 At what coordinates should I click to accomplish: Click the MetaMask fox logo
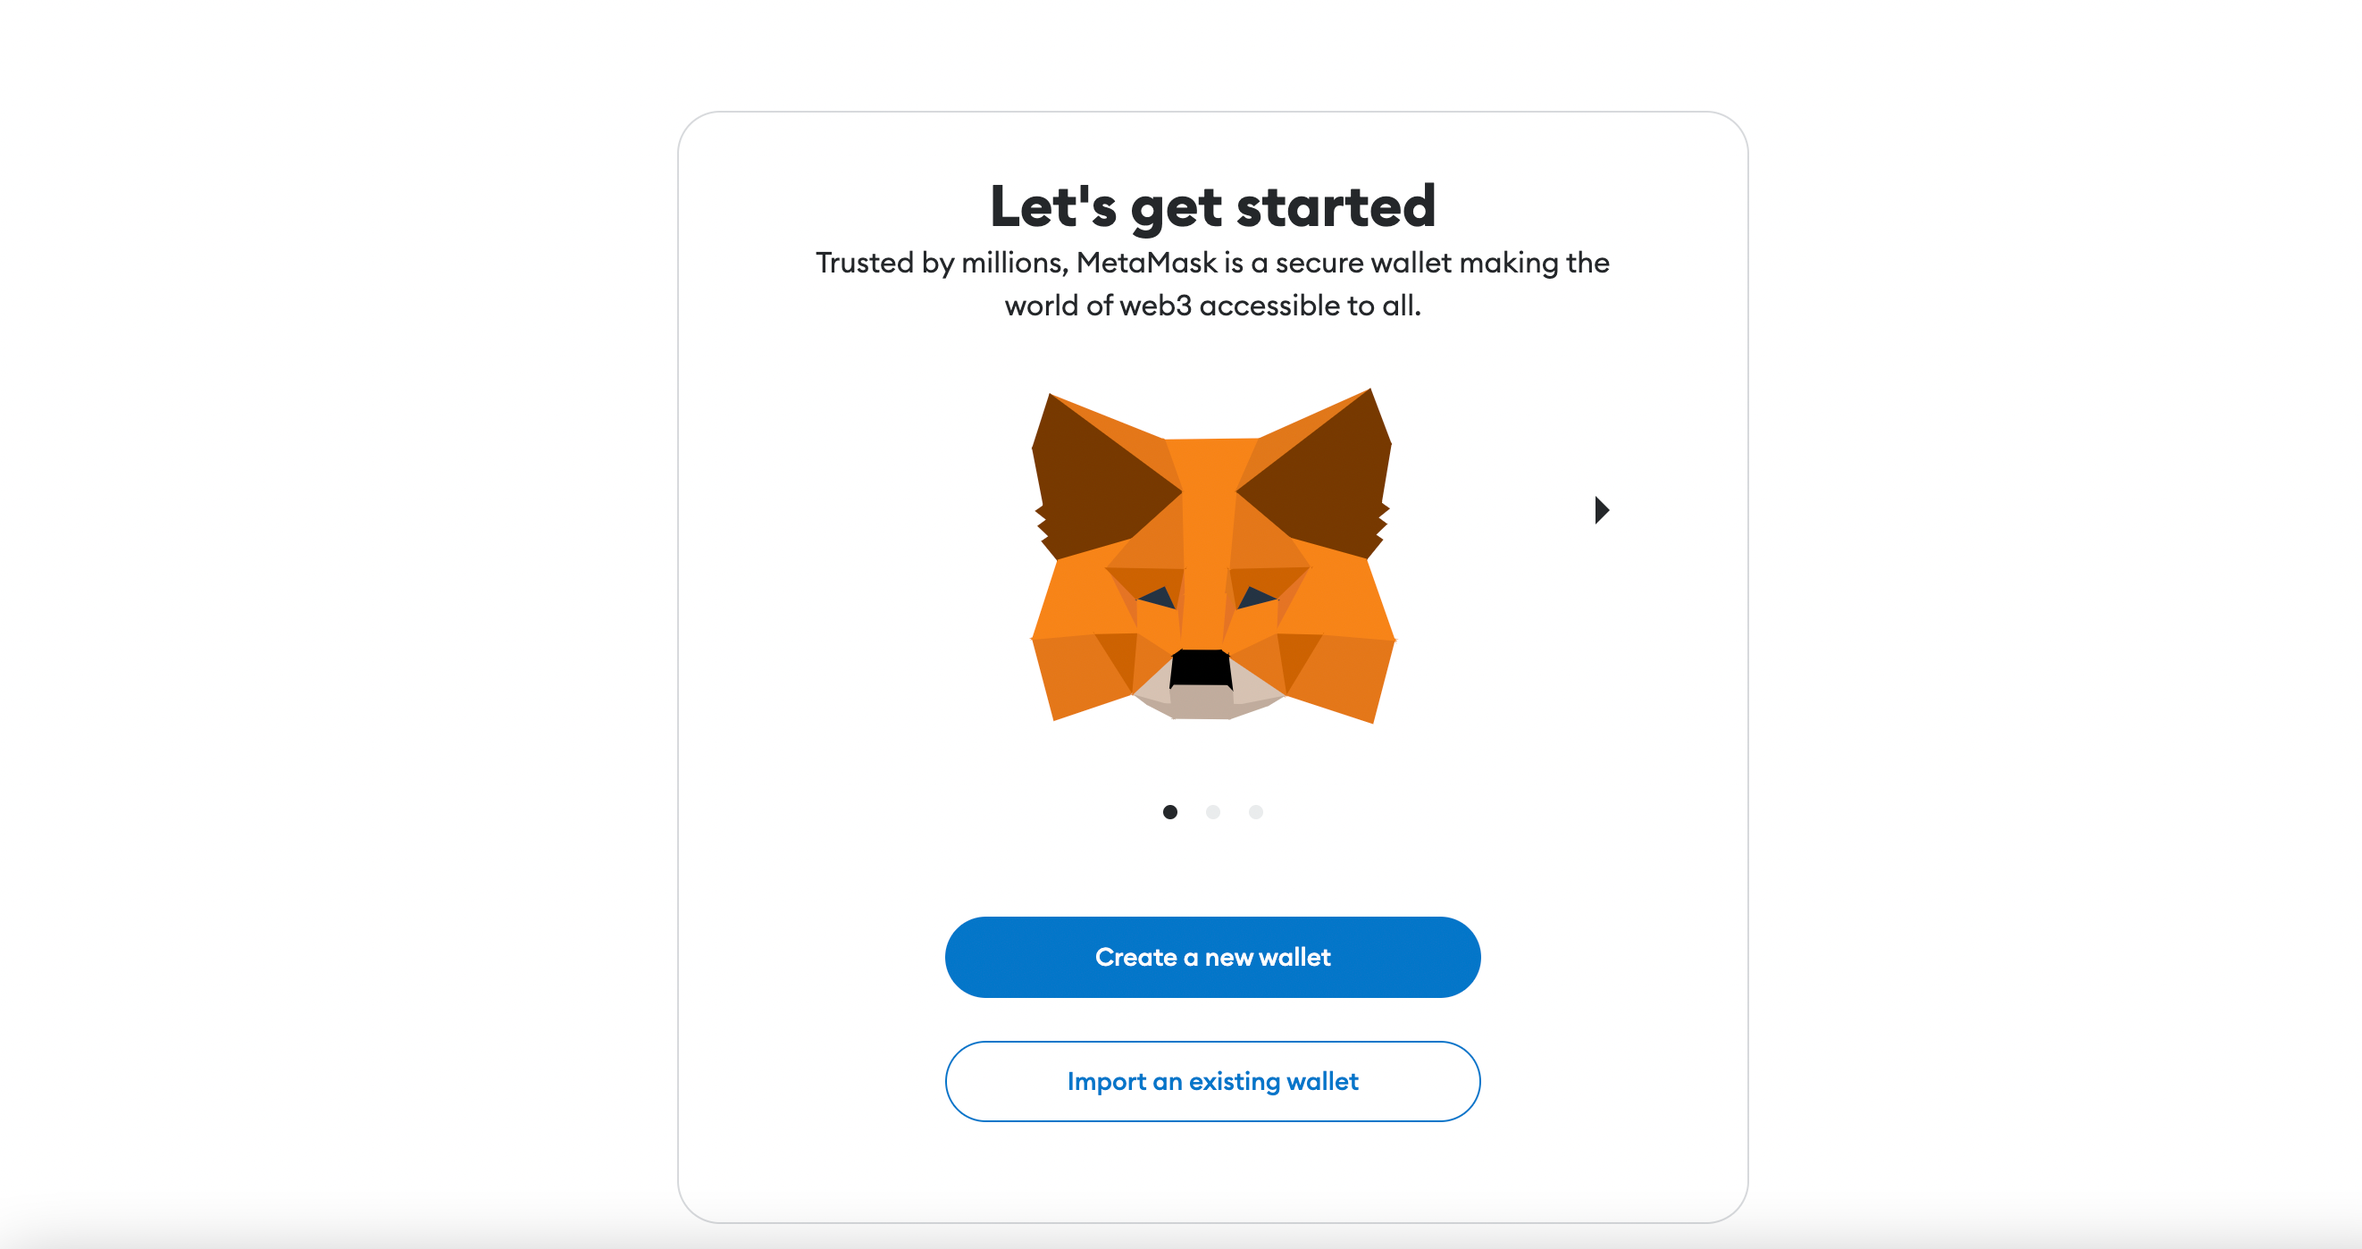[1213, 556]
